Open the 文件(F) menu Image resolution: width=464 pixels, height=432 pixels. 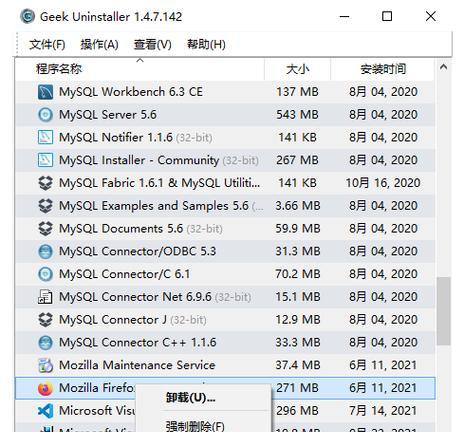[x=47, y=44]
